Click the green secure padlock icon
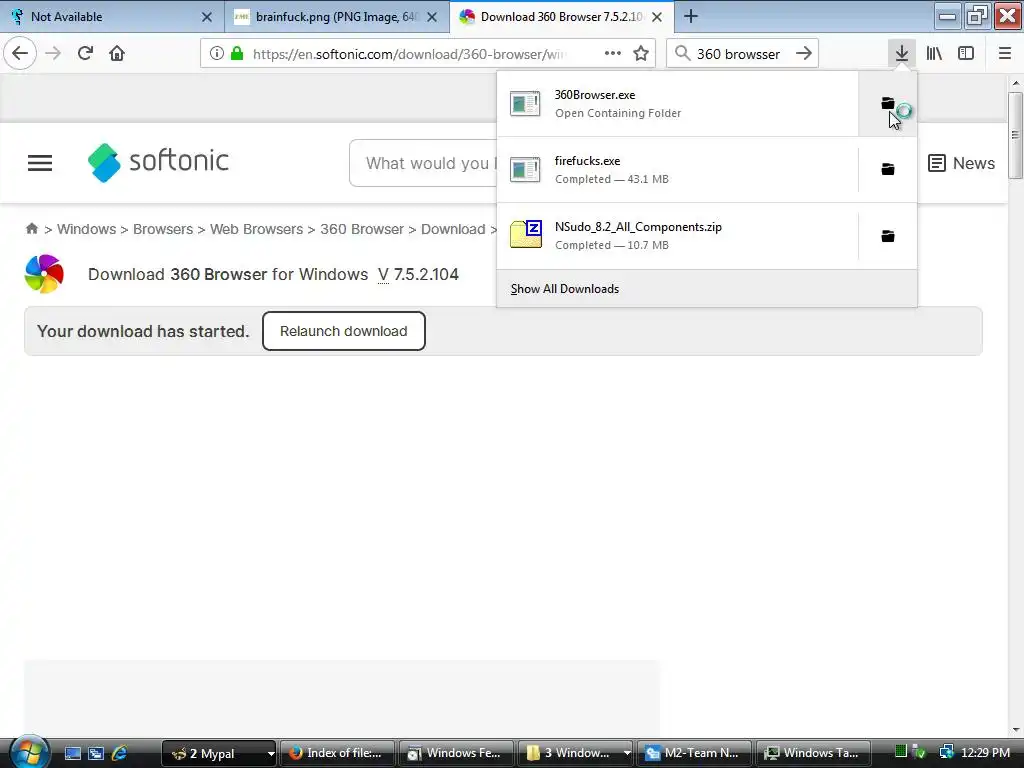1024x768 pixels. [237, 54]
